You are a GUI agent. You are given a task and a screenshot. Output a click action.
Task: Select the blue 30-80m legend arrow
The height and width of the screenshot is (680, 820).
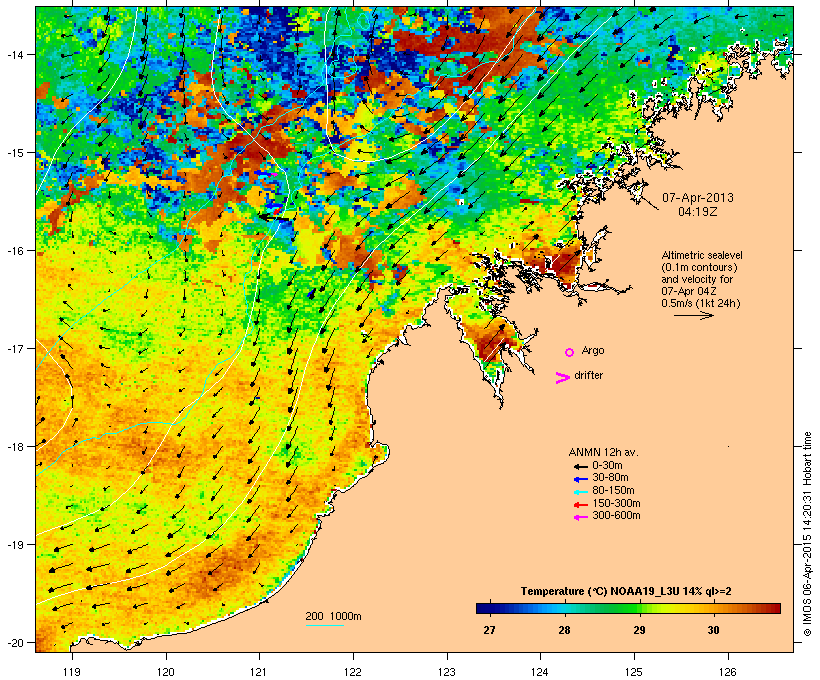tap(581, 479)
